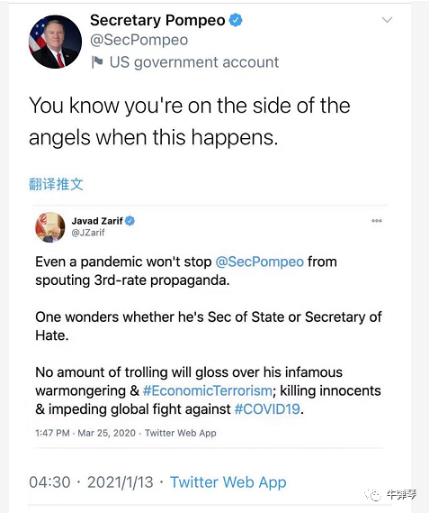Image resolution: width=433 pixels, height=521 pixels.
Task: Click the US government account flag icon
Action: pyautogui.click(x=97, y=62)
